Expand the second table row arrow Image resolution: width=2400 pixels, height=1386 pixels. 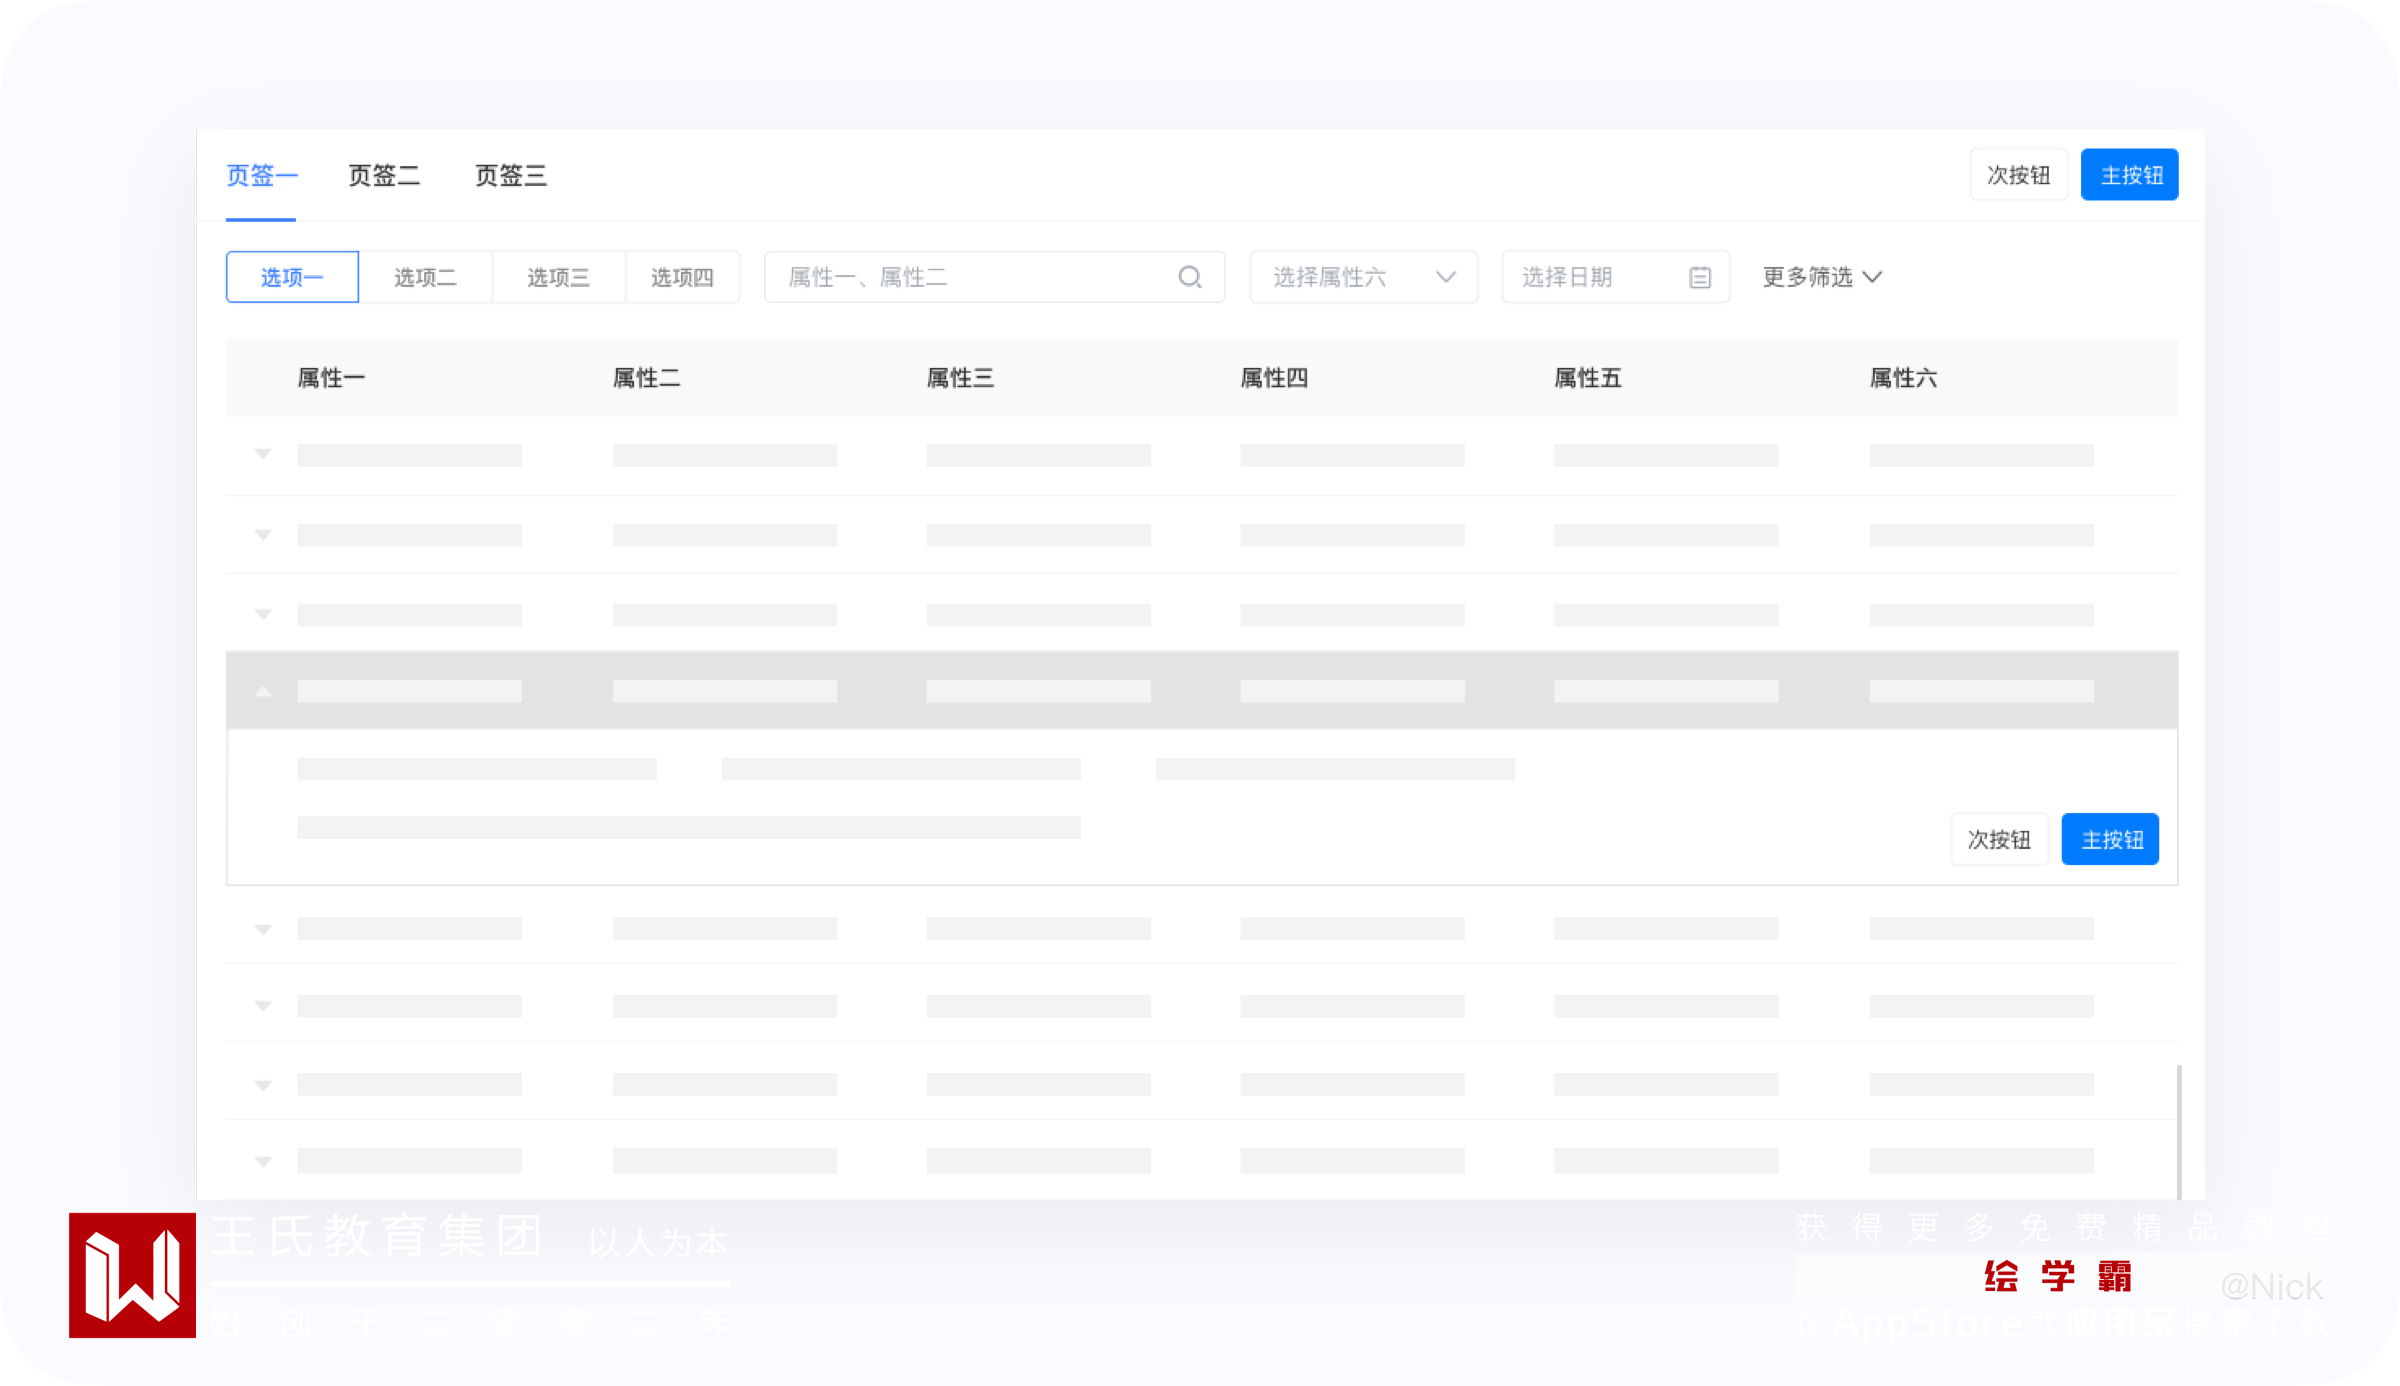(x=263, y=535)
